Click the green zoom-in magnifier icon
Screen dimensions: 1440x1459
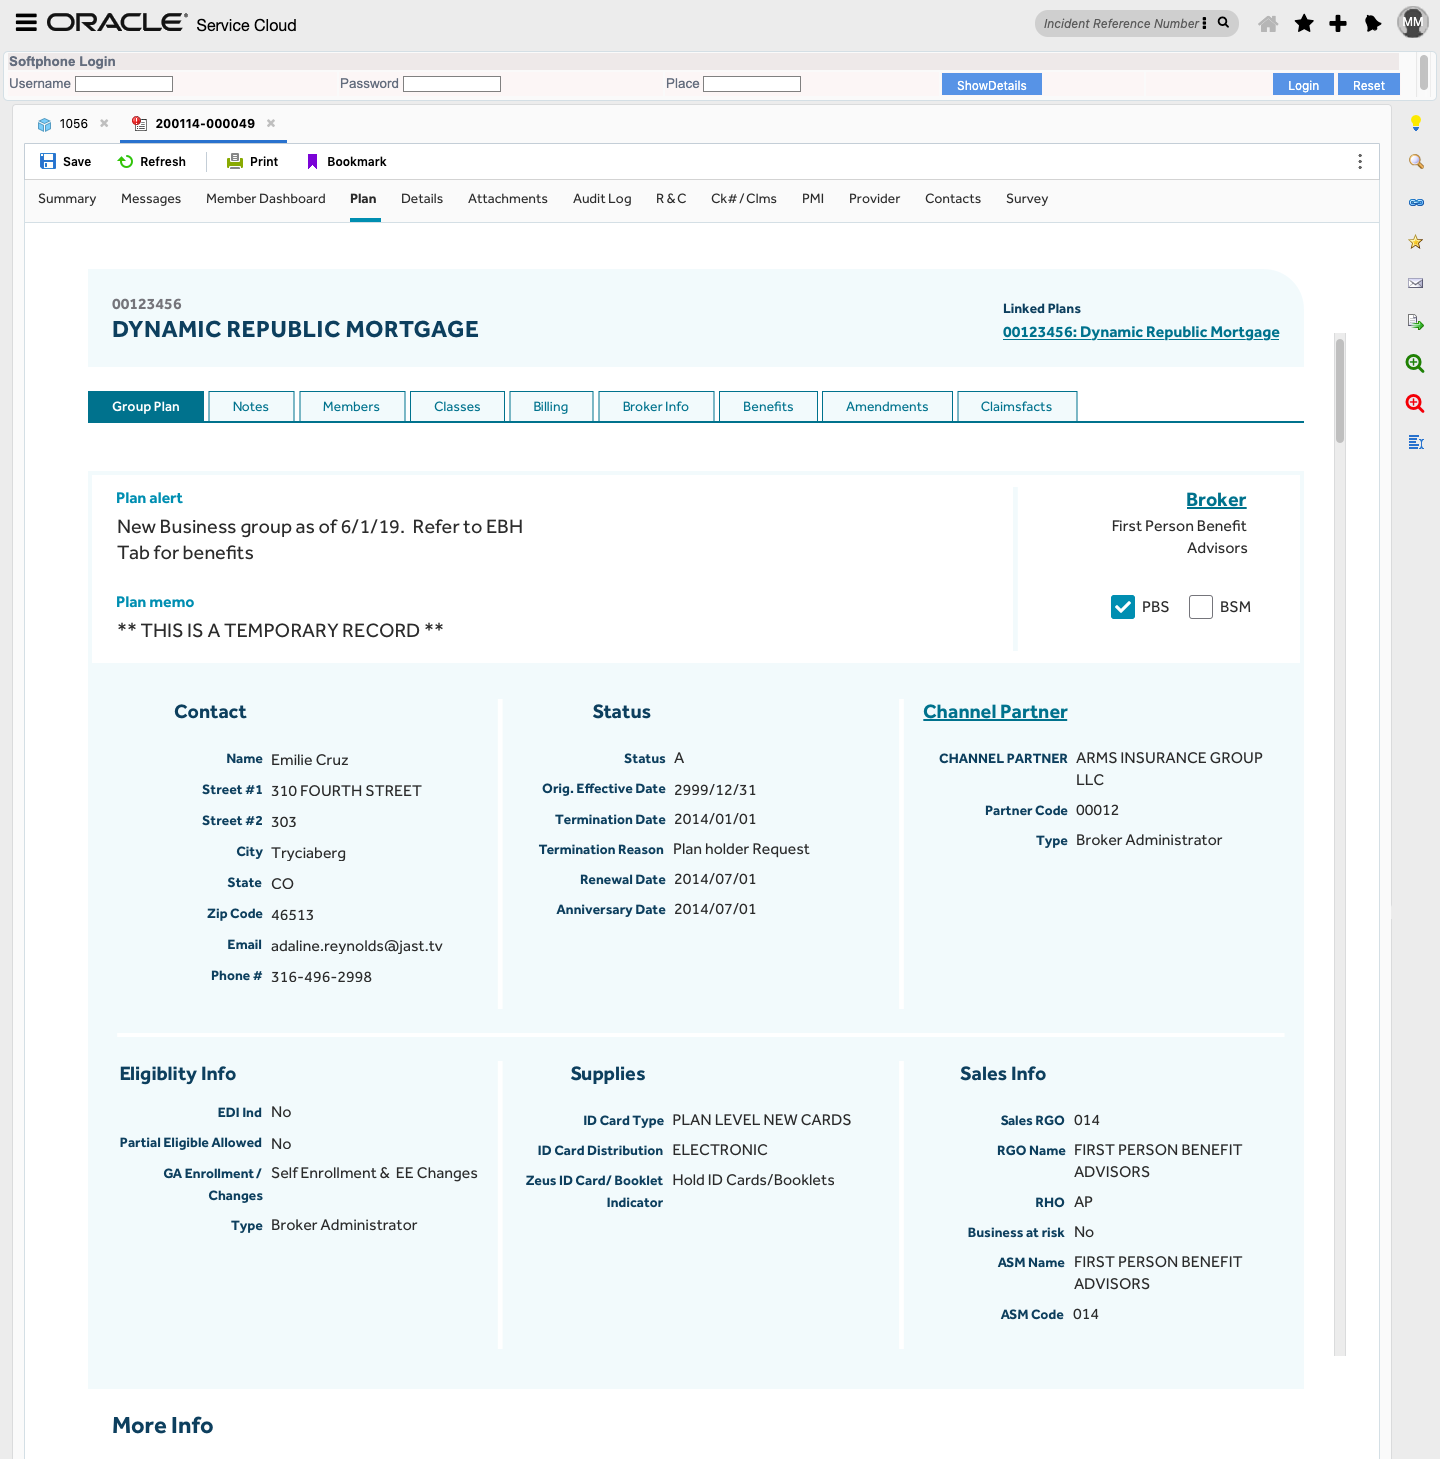point(1415,363)
